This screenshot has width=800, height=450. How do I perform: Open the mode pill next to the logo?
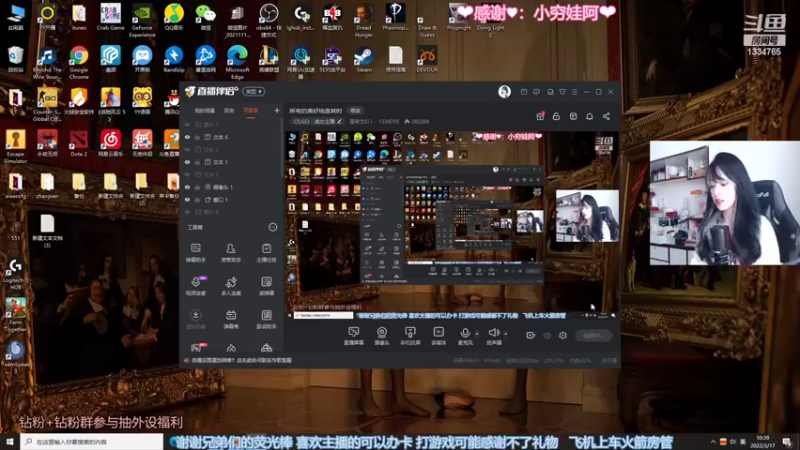coord(254,91)
